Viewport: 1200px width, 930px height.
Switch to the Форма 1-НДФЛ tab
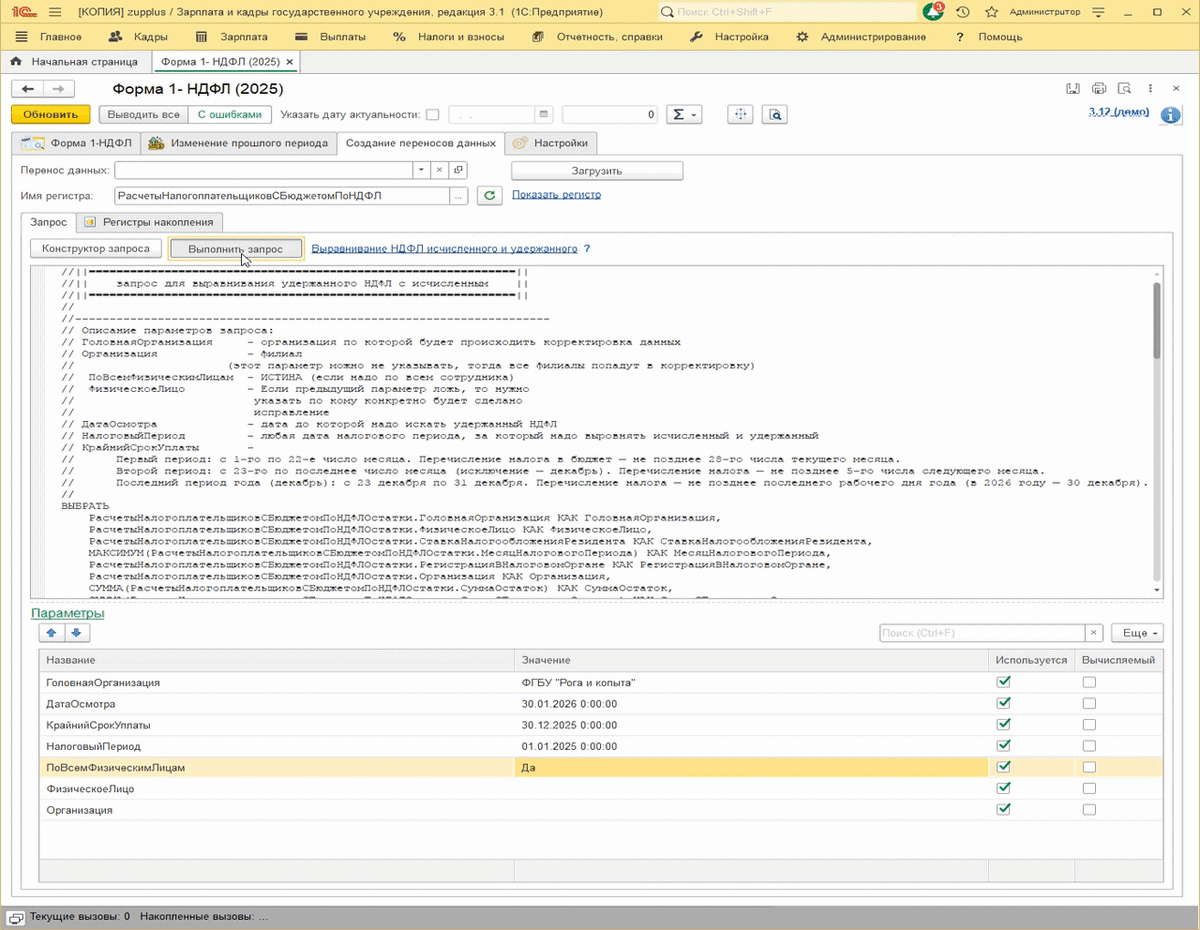tap(76, 143)
